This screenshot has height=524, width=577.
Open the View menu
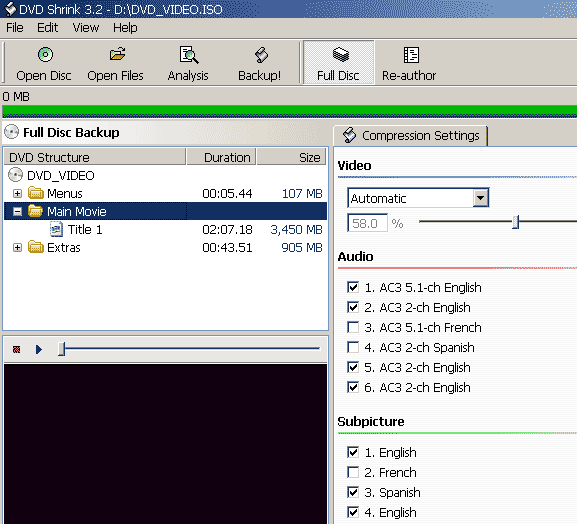tap(86, 28)
